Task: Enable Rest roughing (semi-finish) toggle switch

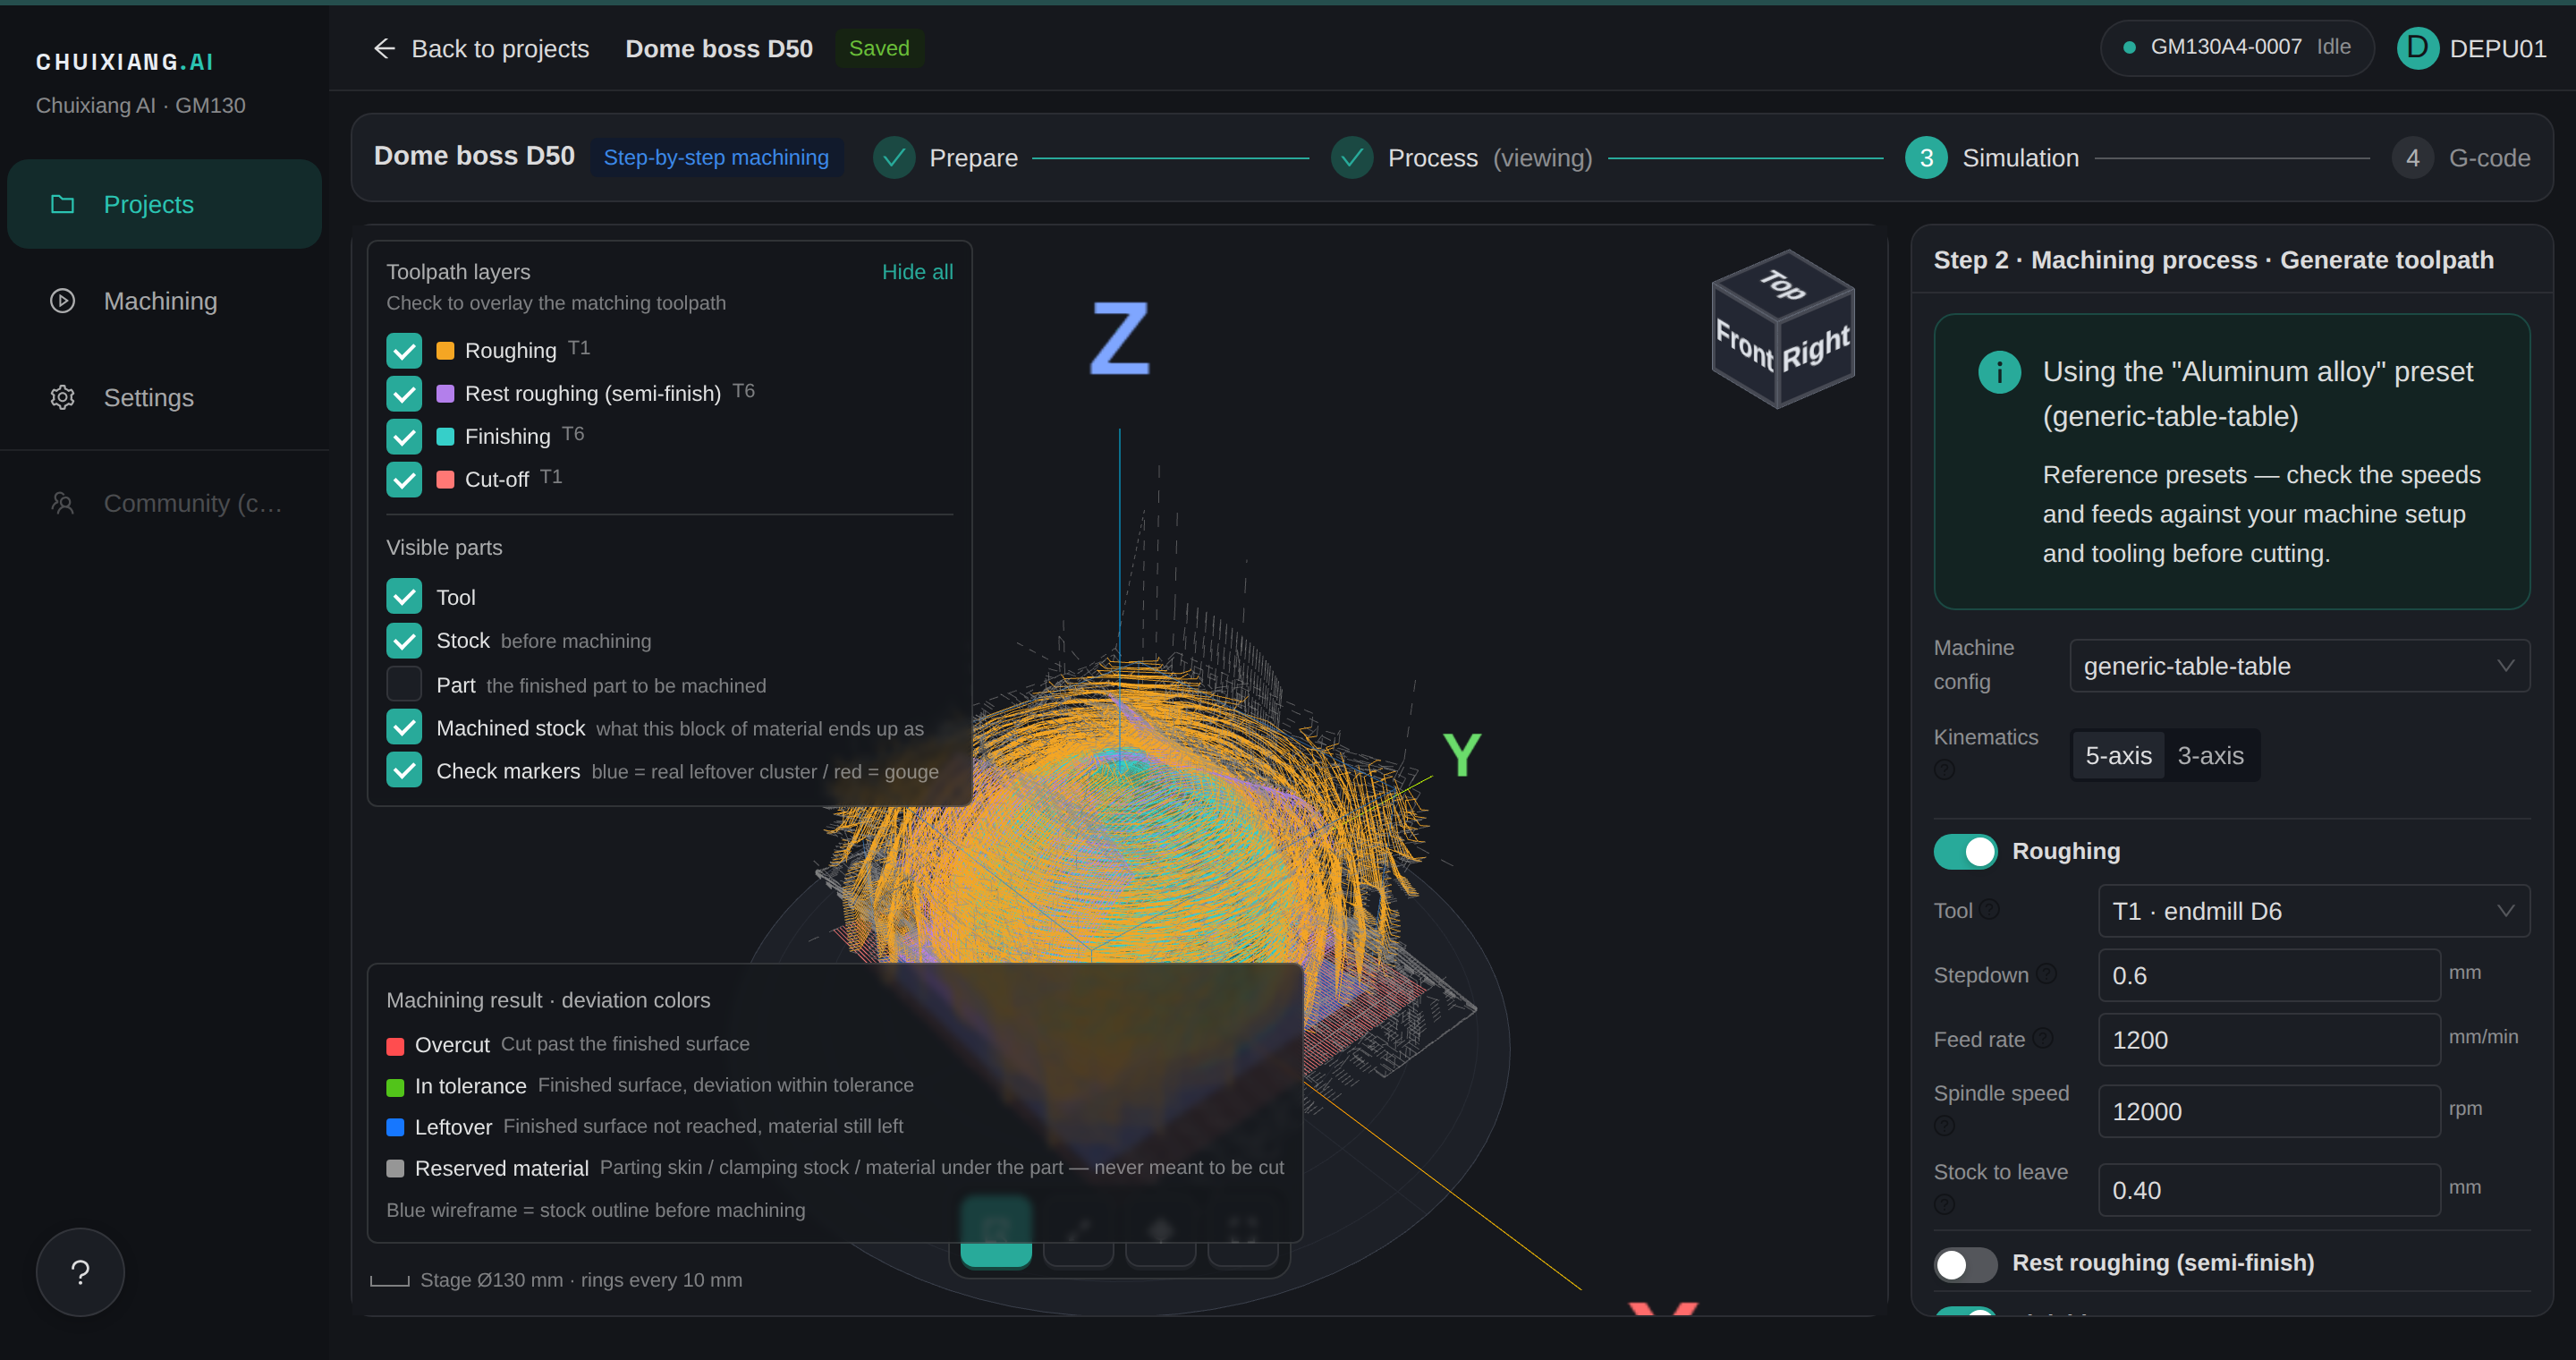Action: 1965,1264
